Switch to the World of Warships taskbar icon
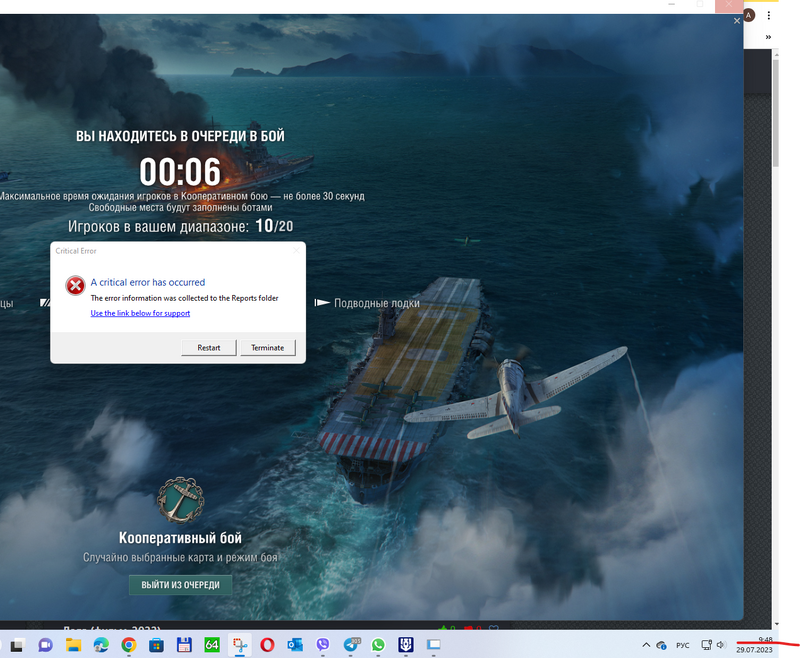 [x=406, y=645]
